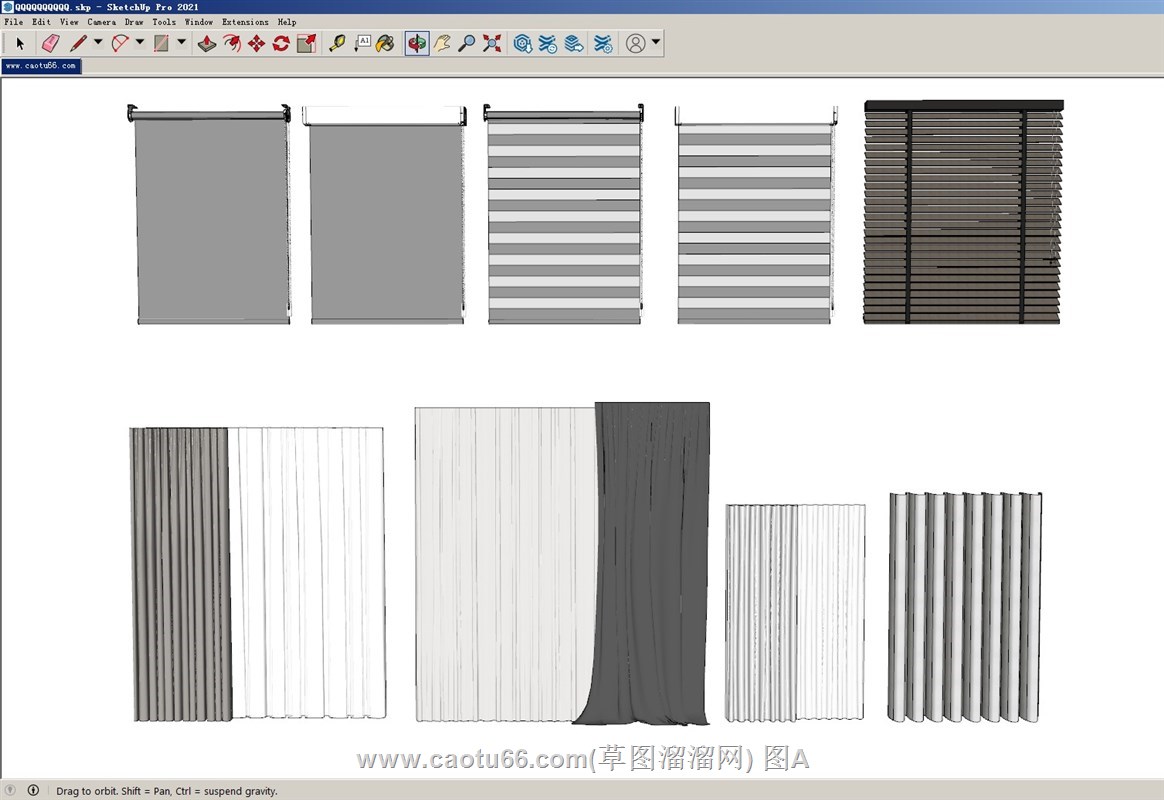
Task: Open the 3D Warehouse icon
Action: pos(522,43)
